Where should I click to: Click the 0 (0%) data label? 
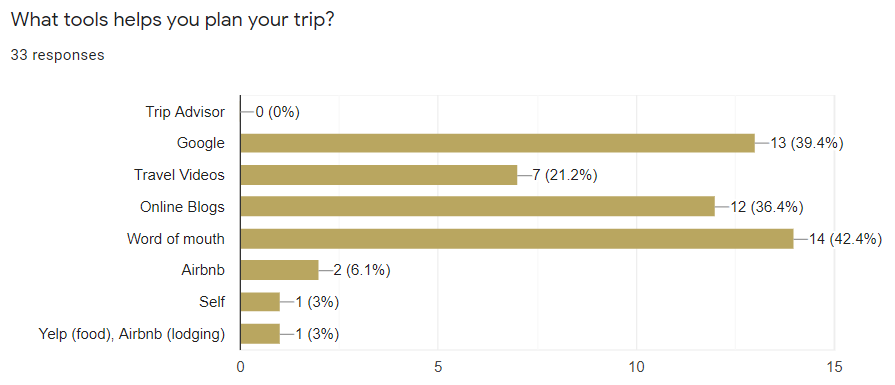point(277,112)
